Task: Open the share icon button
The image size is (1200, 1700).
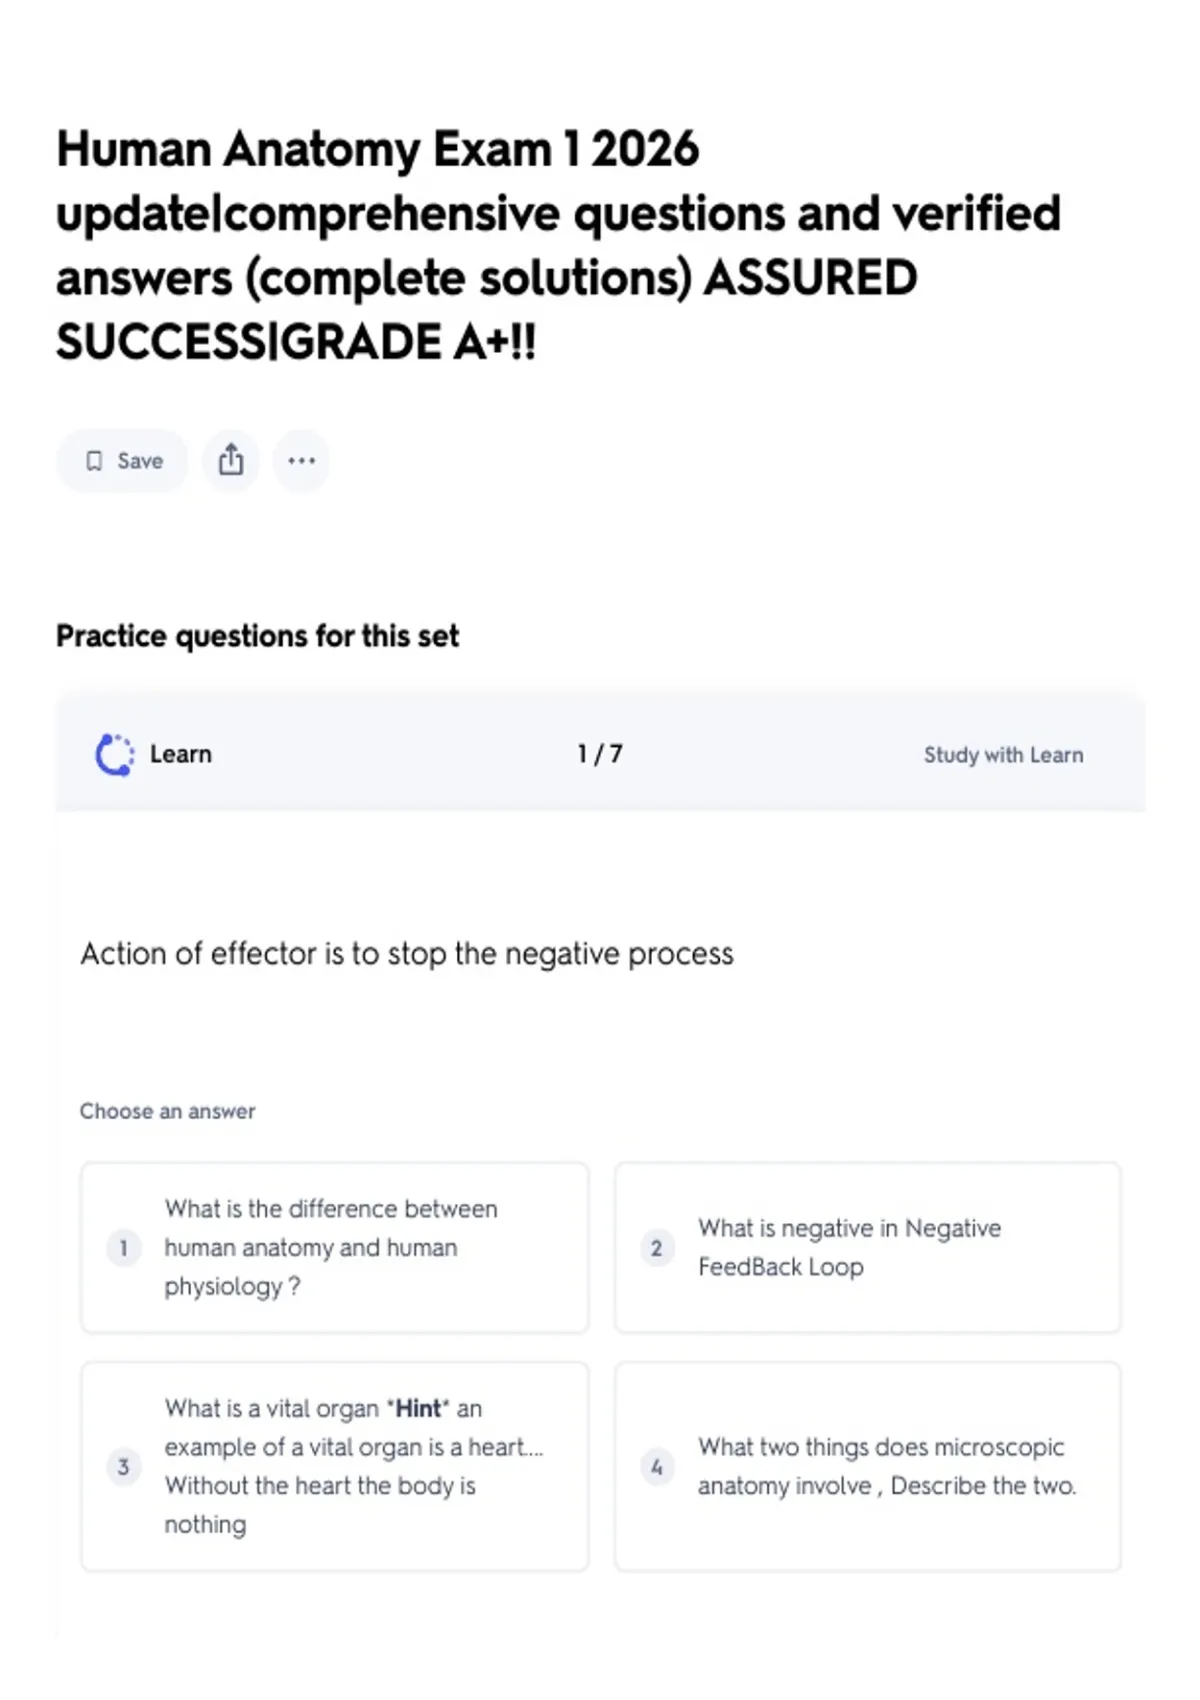Action: [231, 461]
